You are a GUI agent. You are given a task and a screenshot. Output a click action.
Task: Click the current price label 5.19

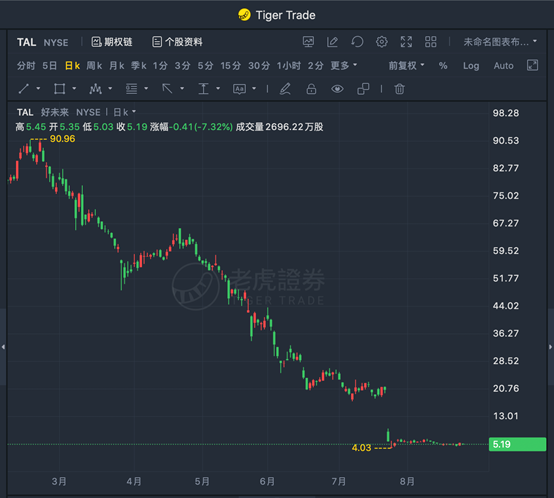tap(517, 444)
